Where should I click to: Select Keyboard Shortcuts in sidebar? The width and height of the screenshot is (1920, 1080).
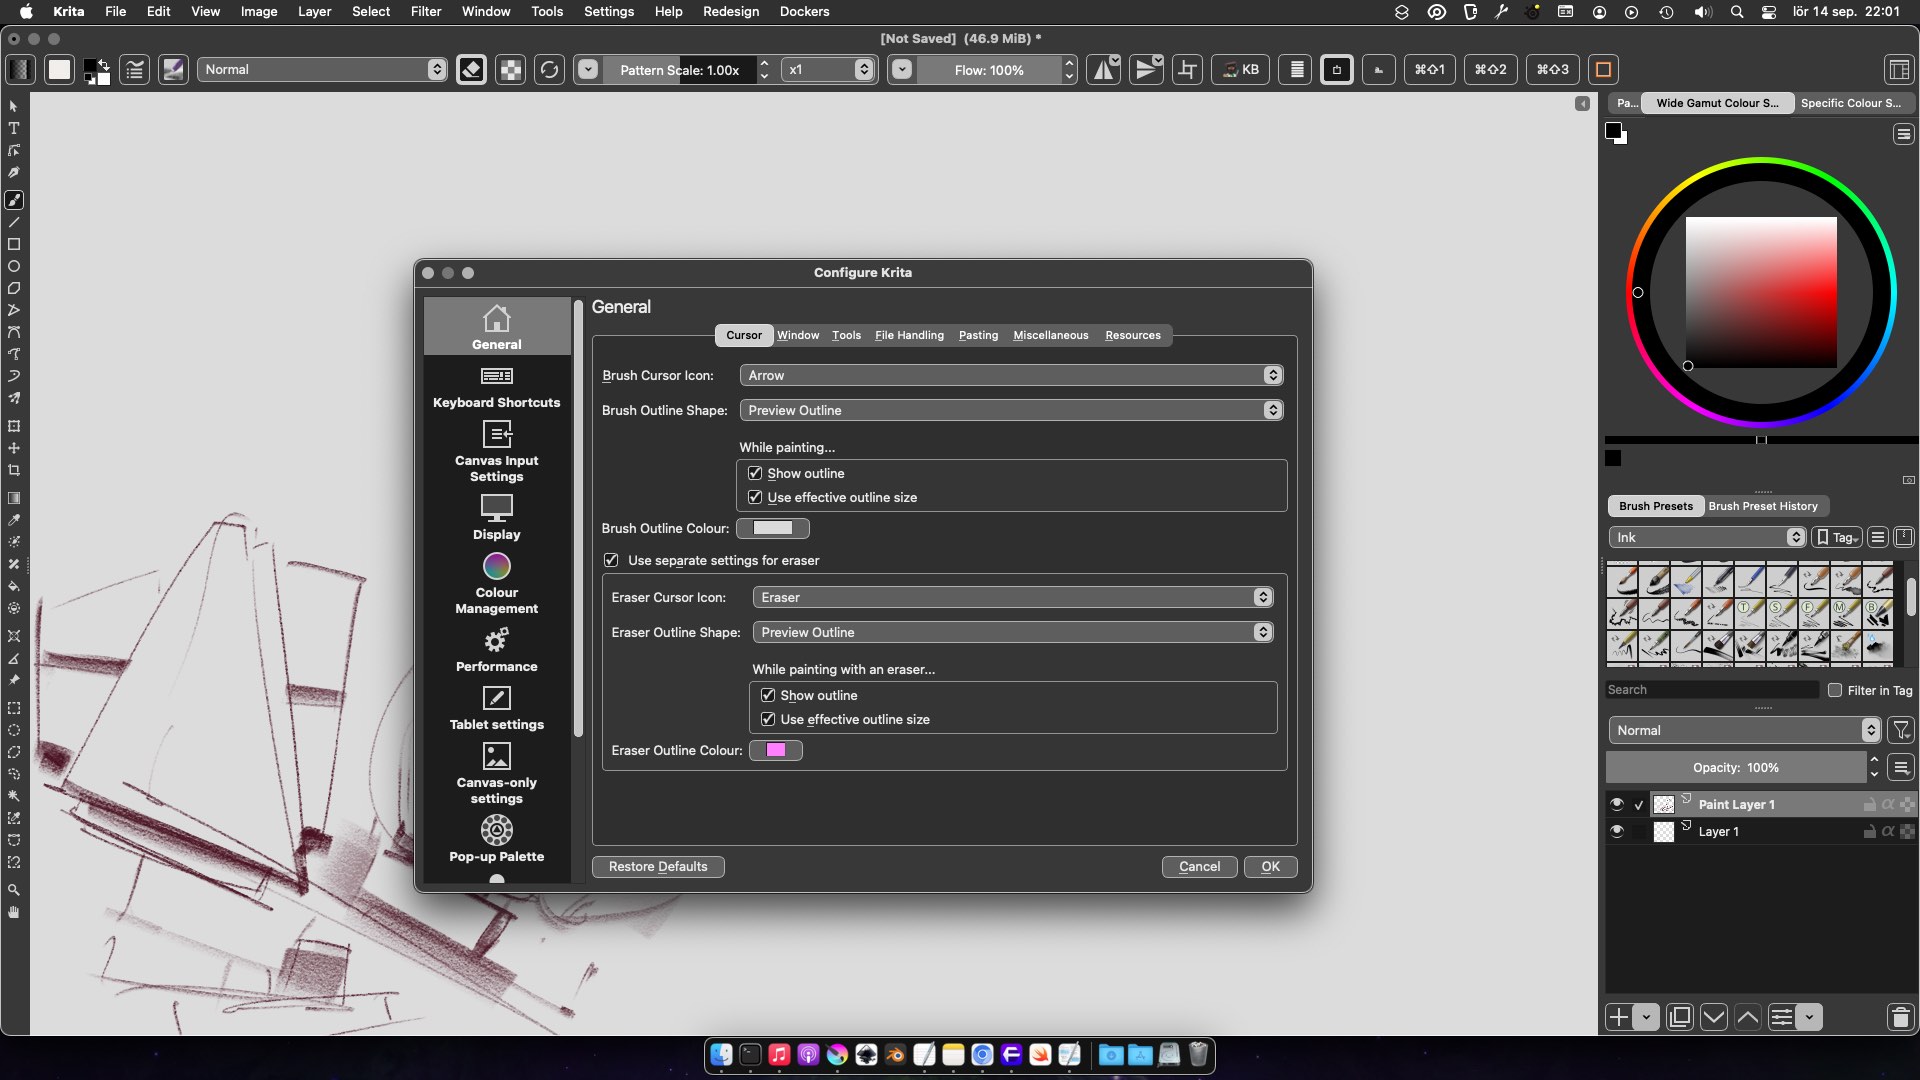pyautogui.click(x=496, y=386)
